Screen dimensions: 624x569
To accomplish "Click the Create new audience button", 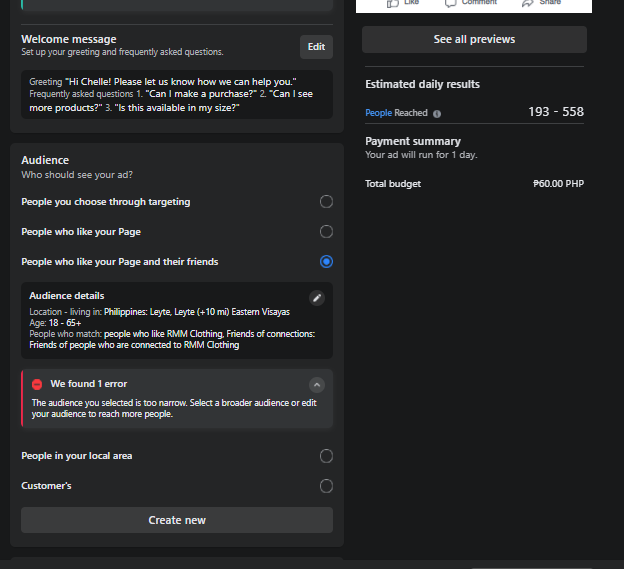I will pos(177,520).
